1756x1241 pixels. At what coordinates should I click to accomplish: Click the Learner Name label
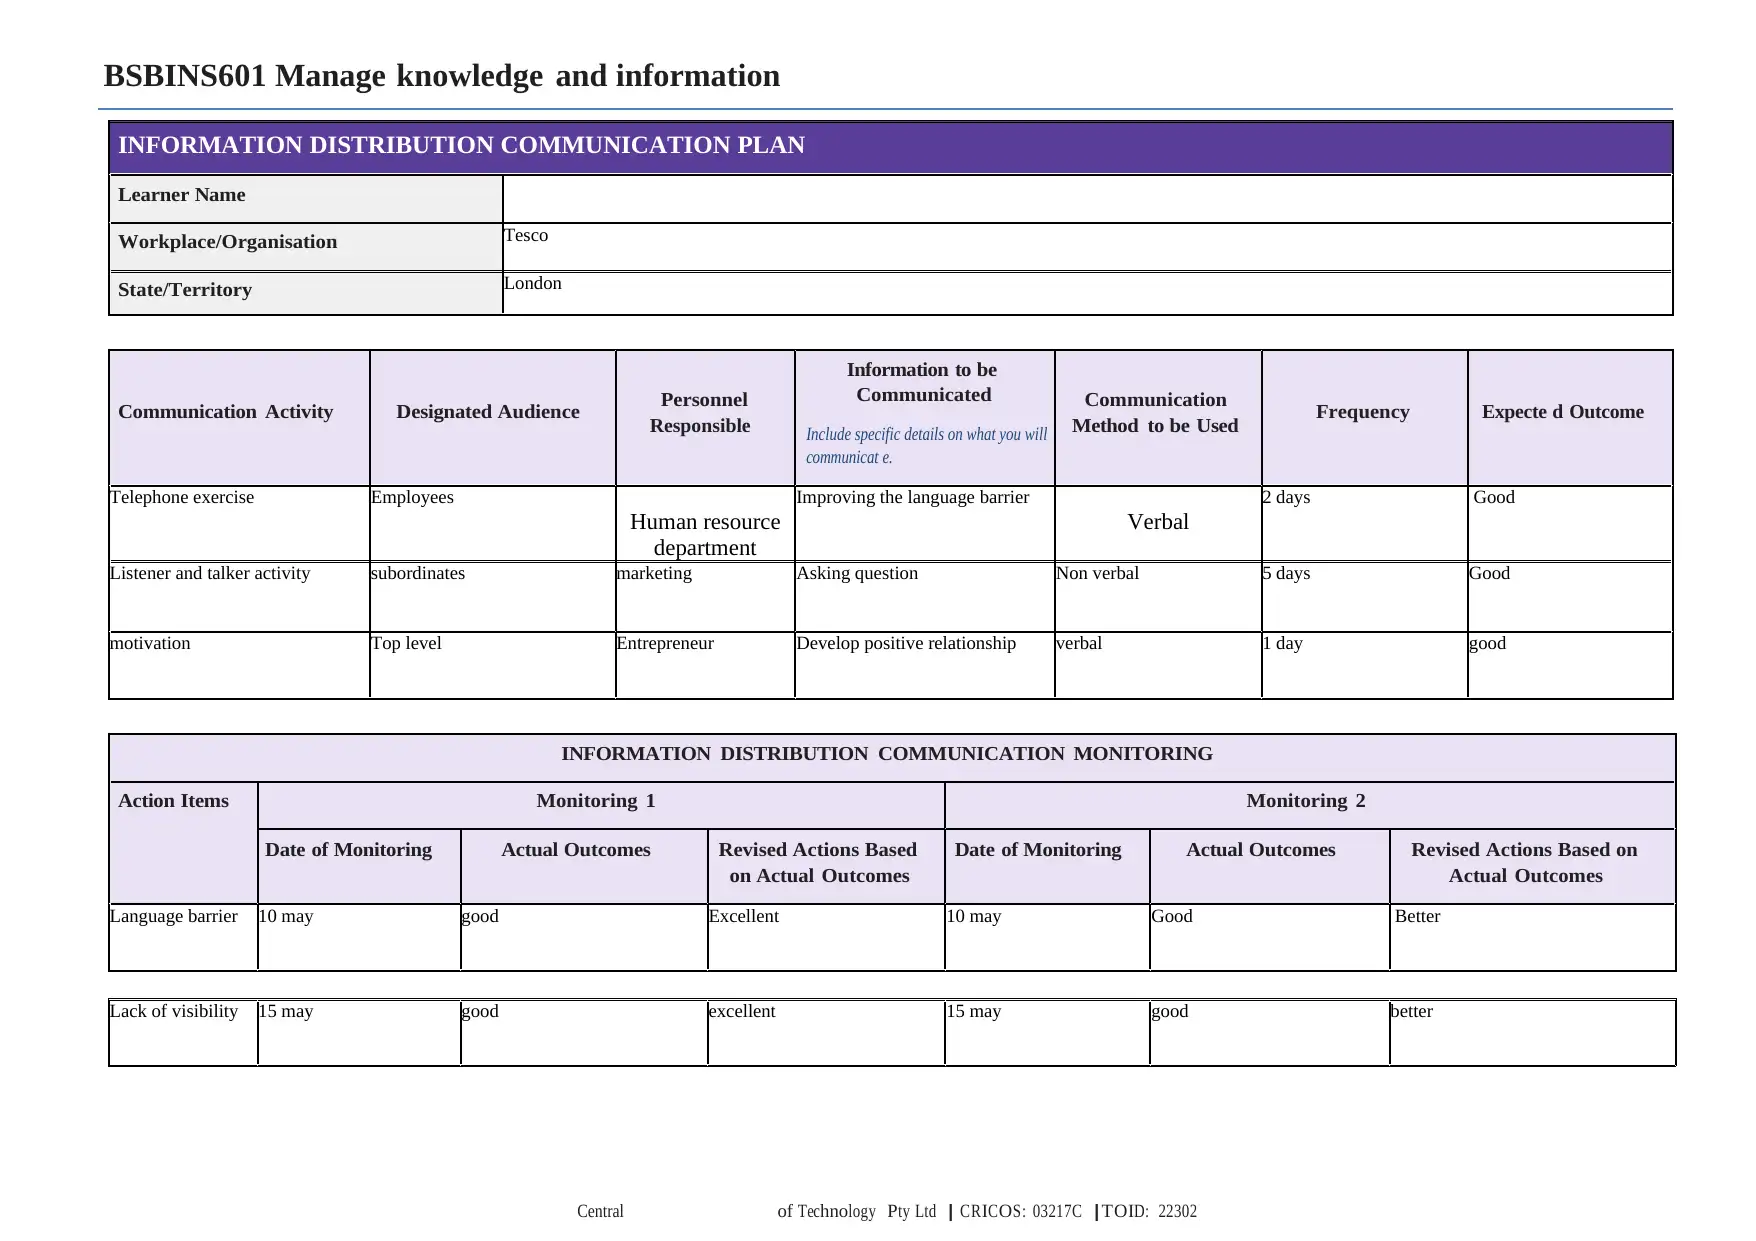coord(181,195)
